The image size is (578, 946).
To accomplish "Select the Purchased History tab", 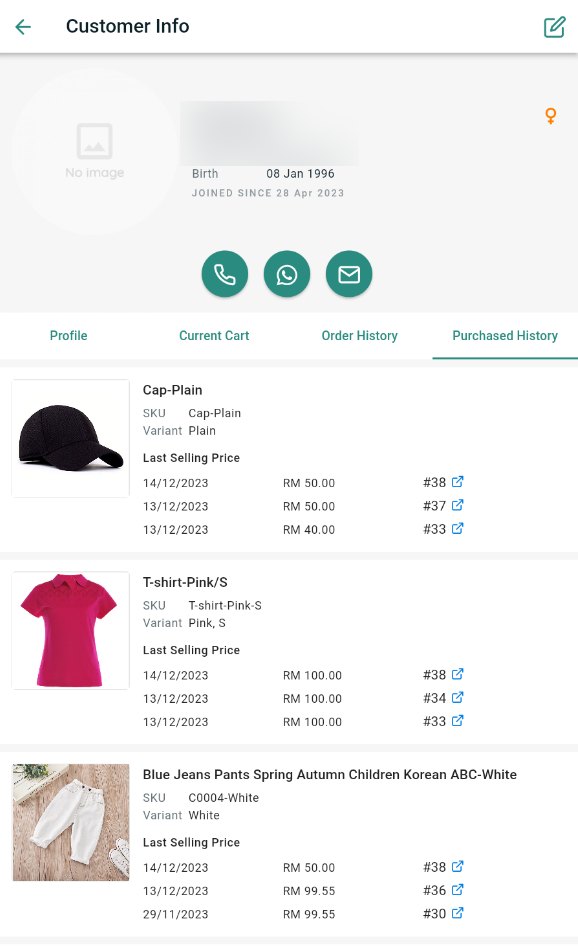I will tap(505, 335).
